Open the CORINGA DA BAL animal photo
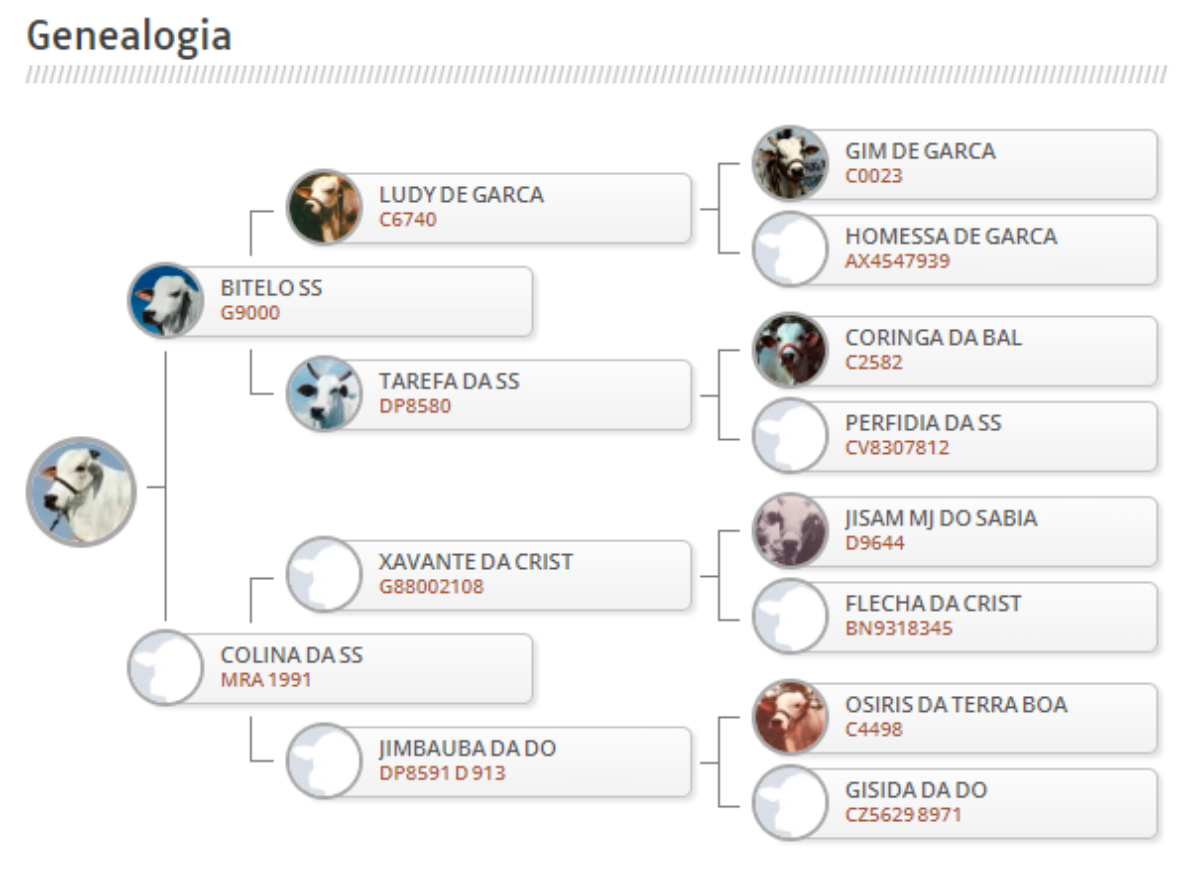The width and height of the screenshot is (1200, 889). pos(790,350)
